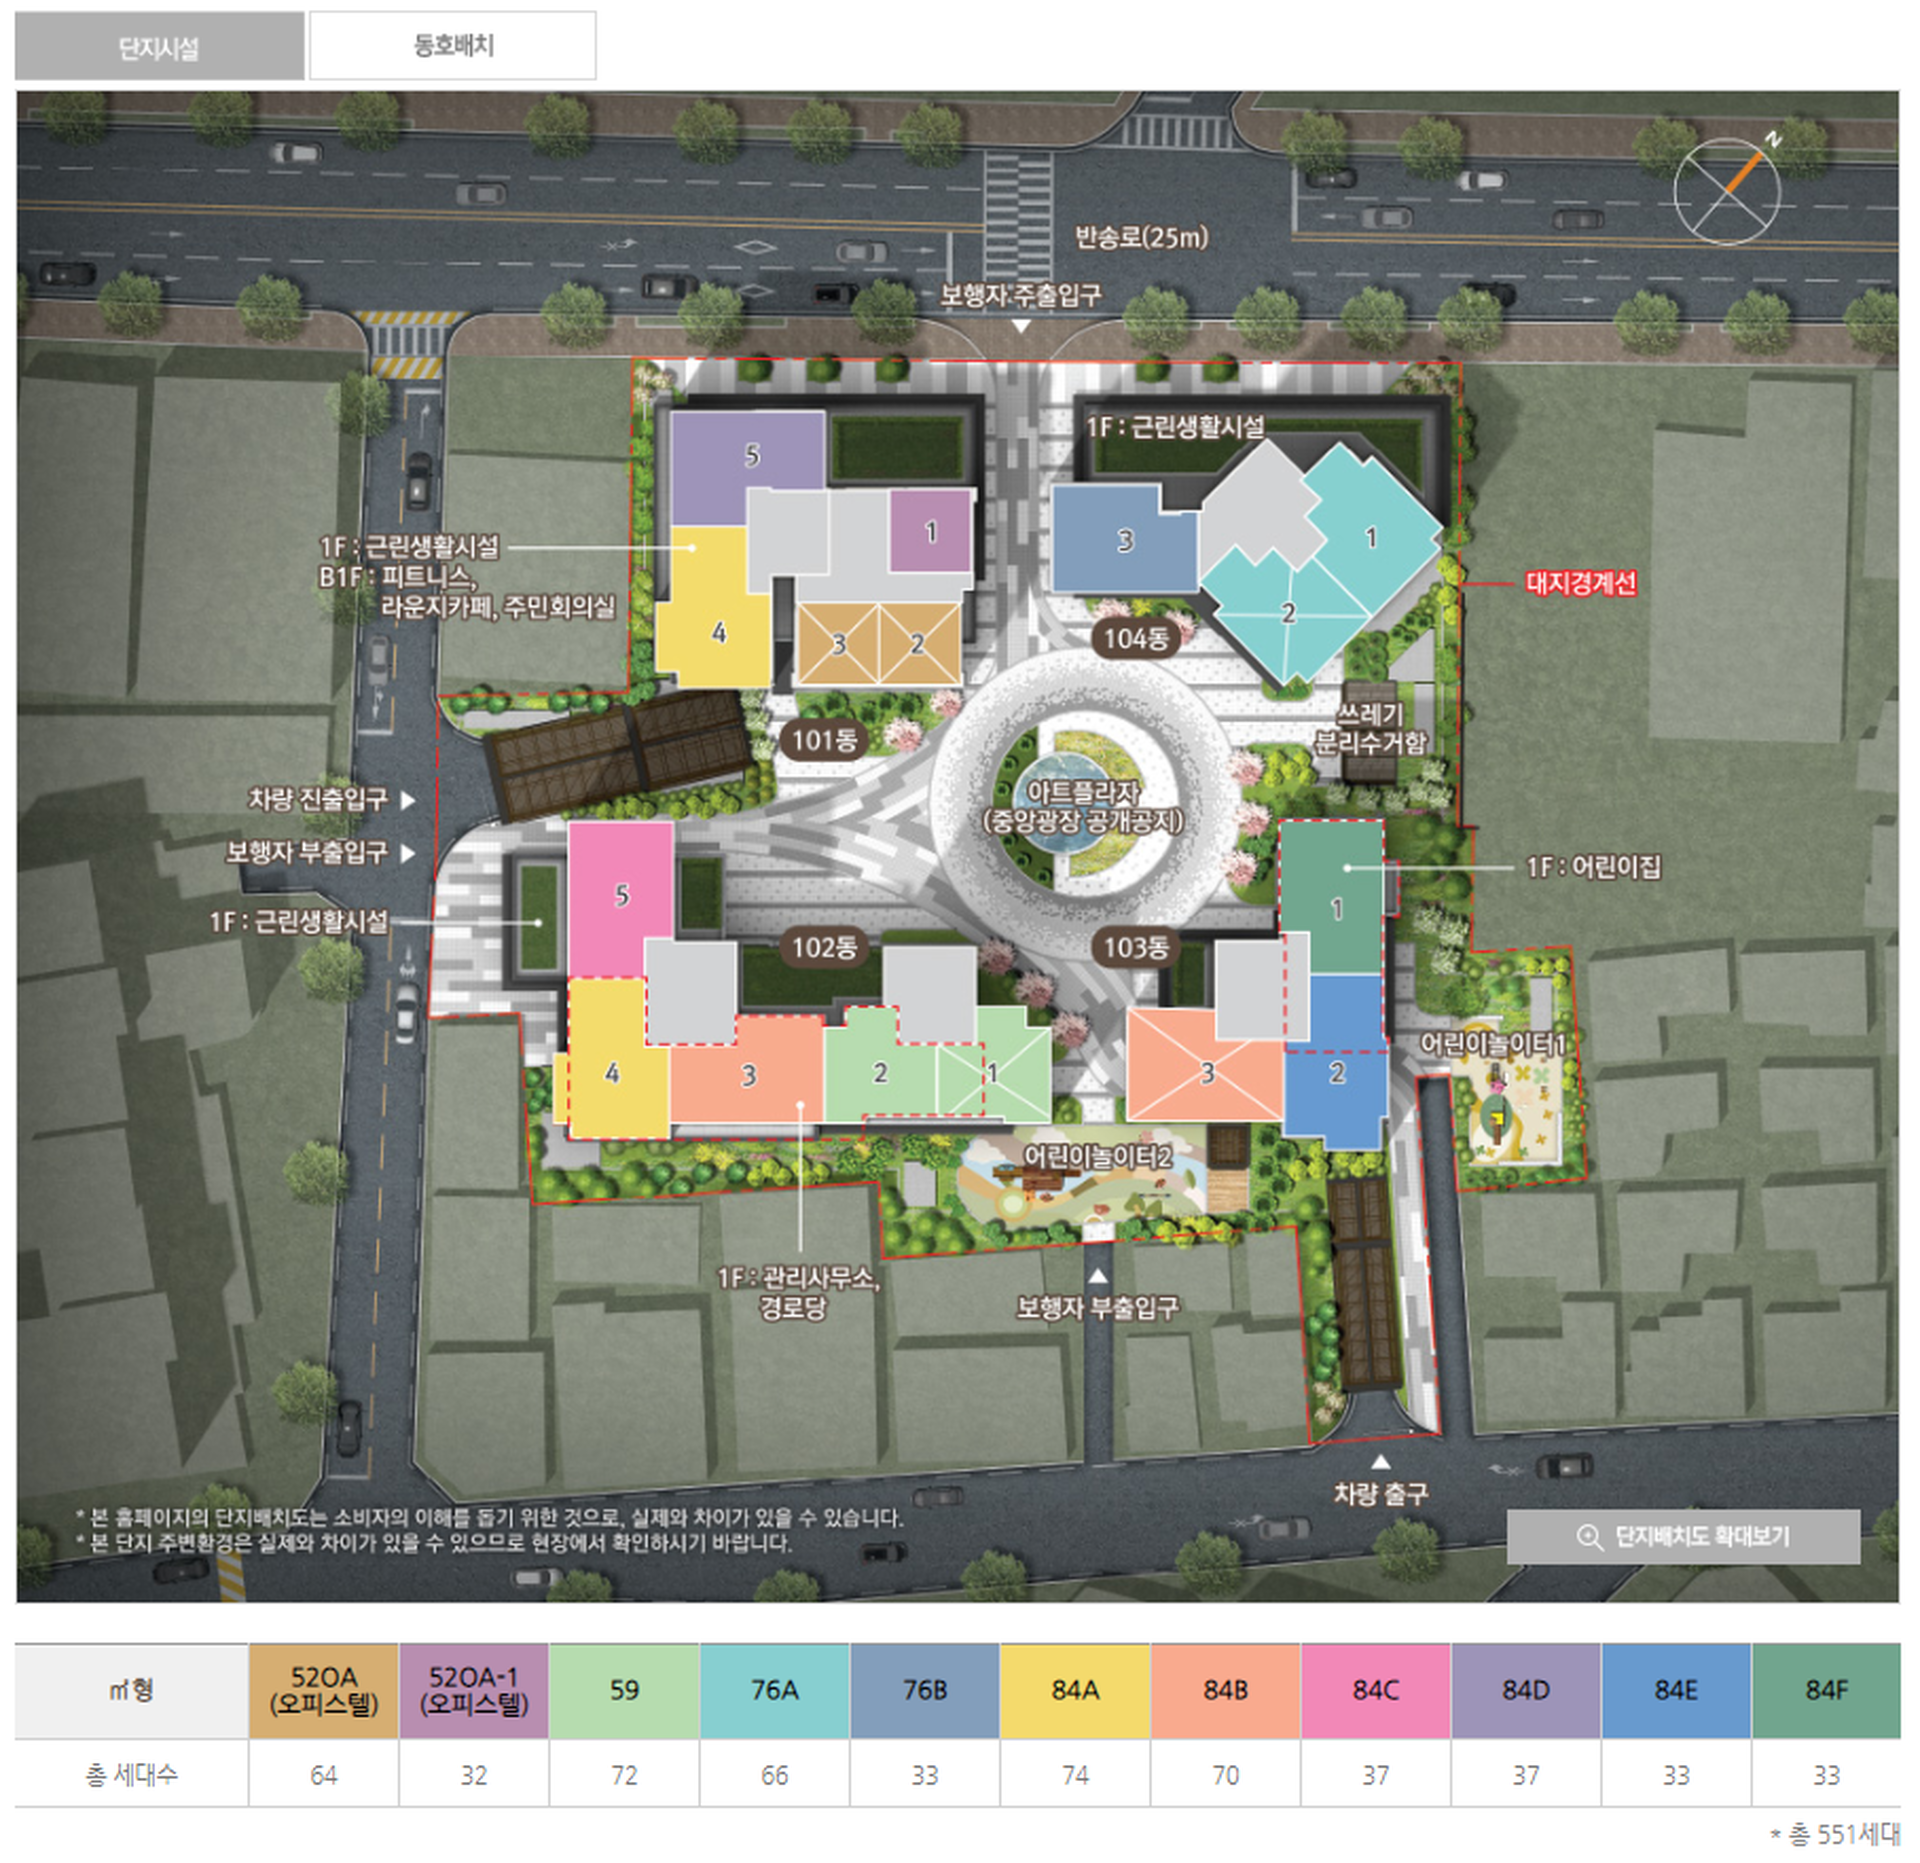Click the 84D legend swatch
Viewport: 1920px width, 1863px height.
[x=1526, y=1691]
